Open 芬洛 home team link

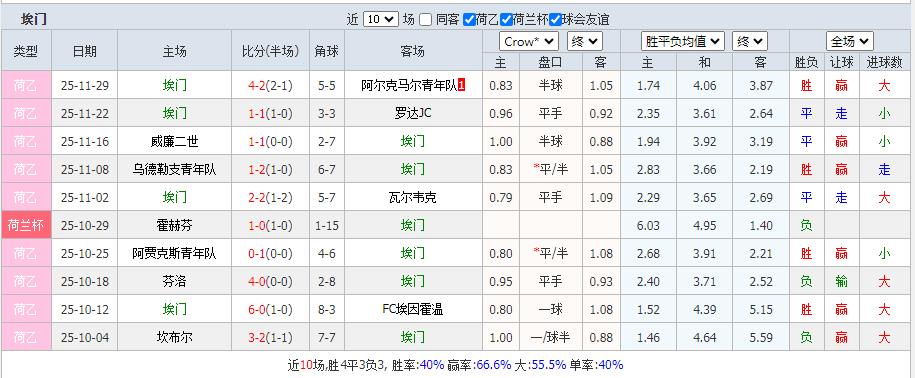(174, 282)
